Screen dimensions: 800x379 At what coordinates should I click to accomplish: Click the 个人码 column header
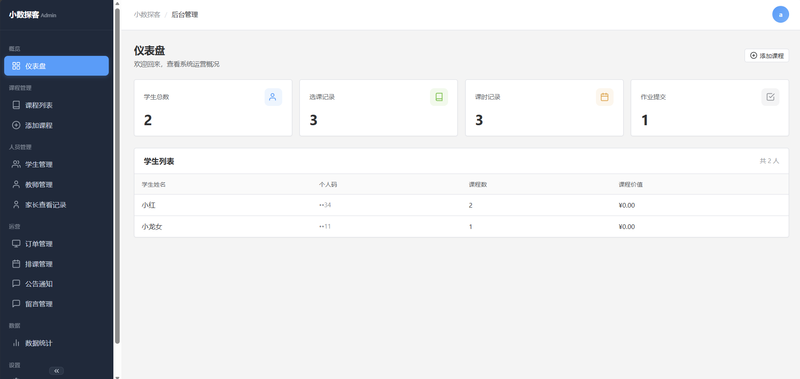(x=328, y=184)
